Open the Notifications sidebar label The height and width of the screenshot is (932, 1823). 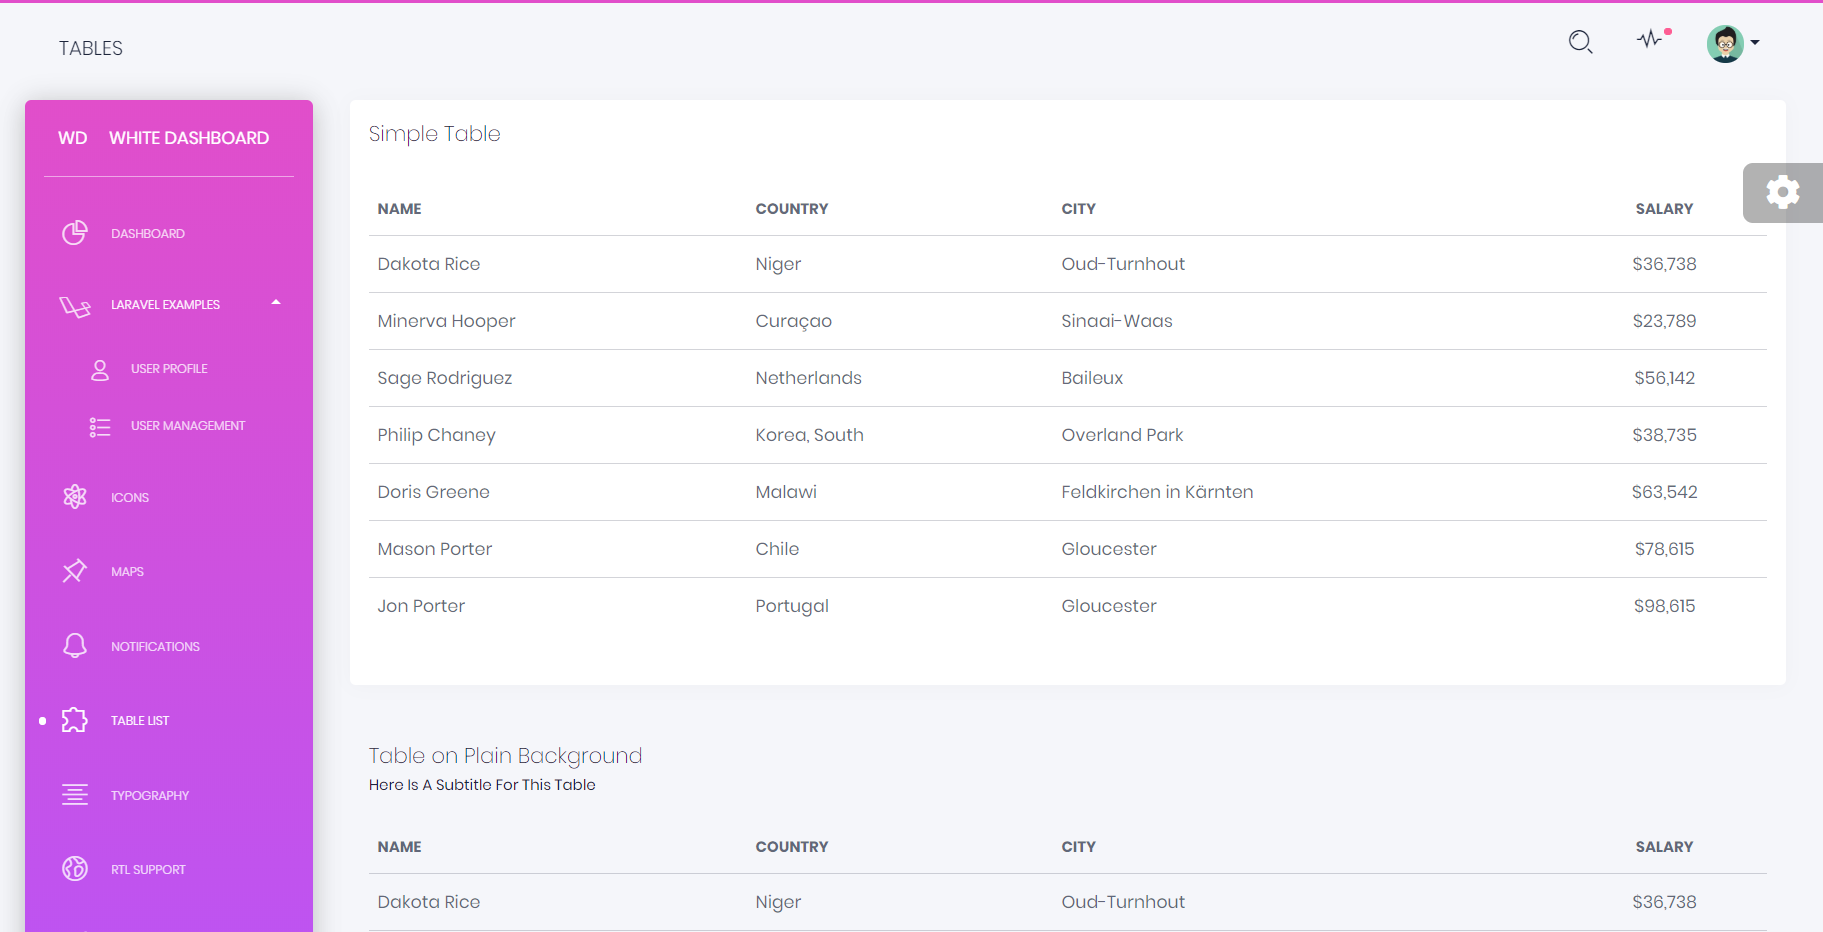coord(155,647)
